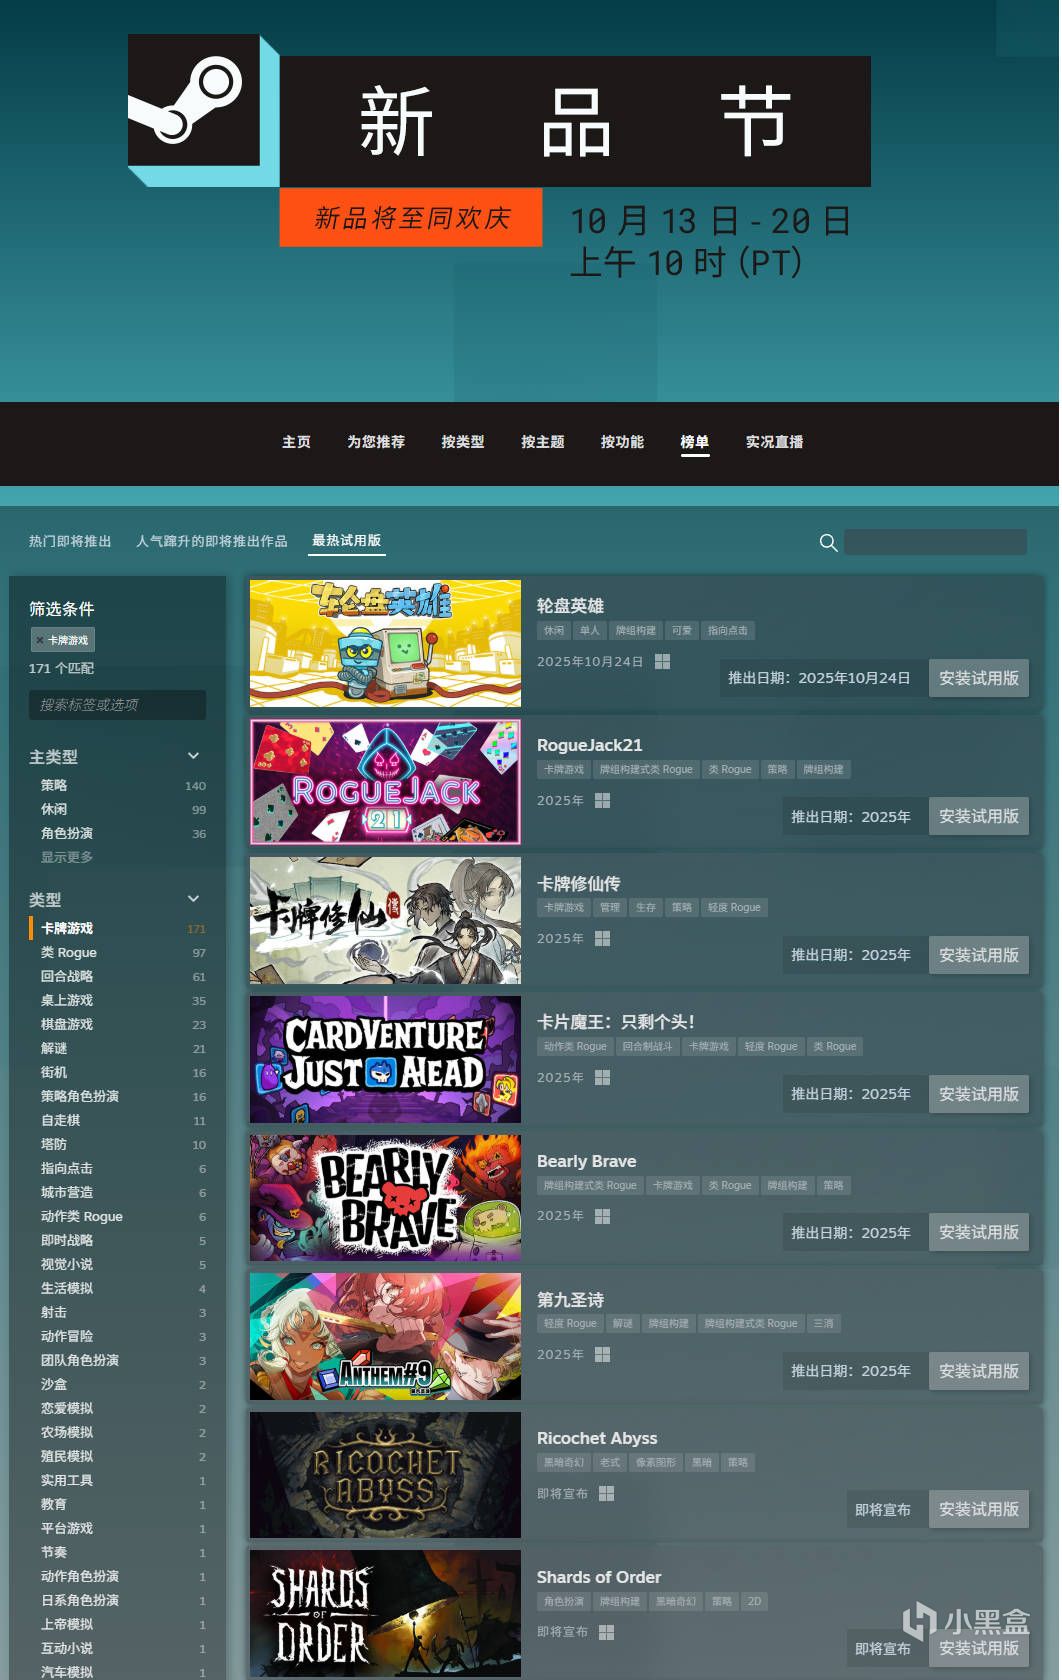This screenshot has height=1680, width=1062.
Task: Click the Shards of Order title link
Action: click(599, 1577)
